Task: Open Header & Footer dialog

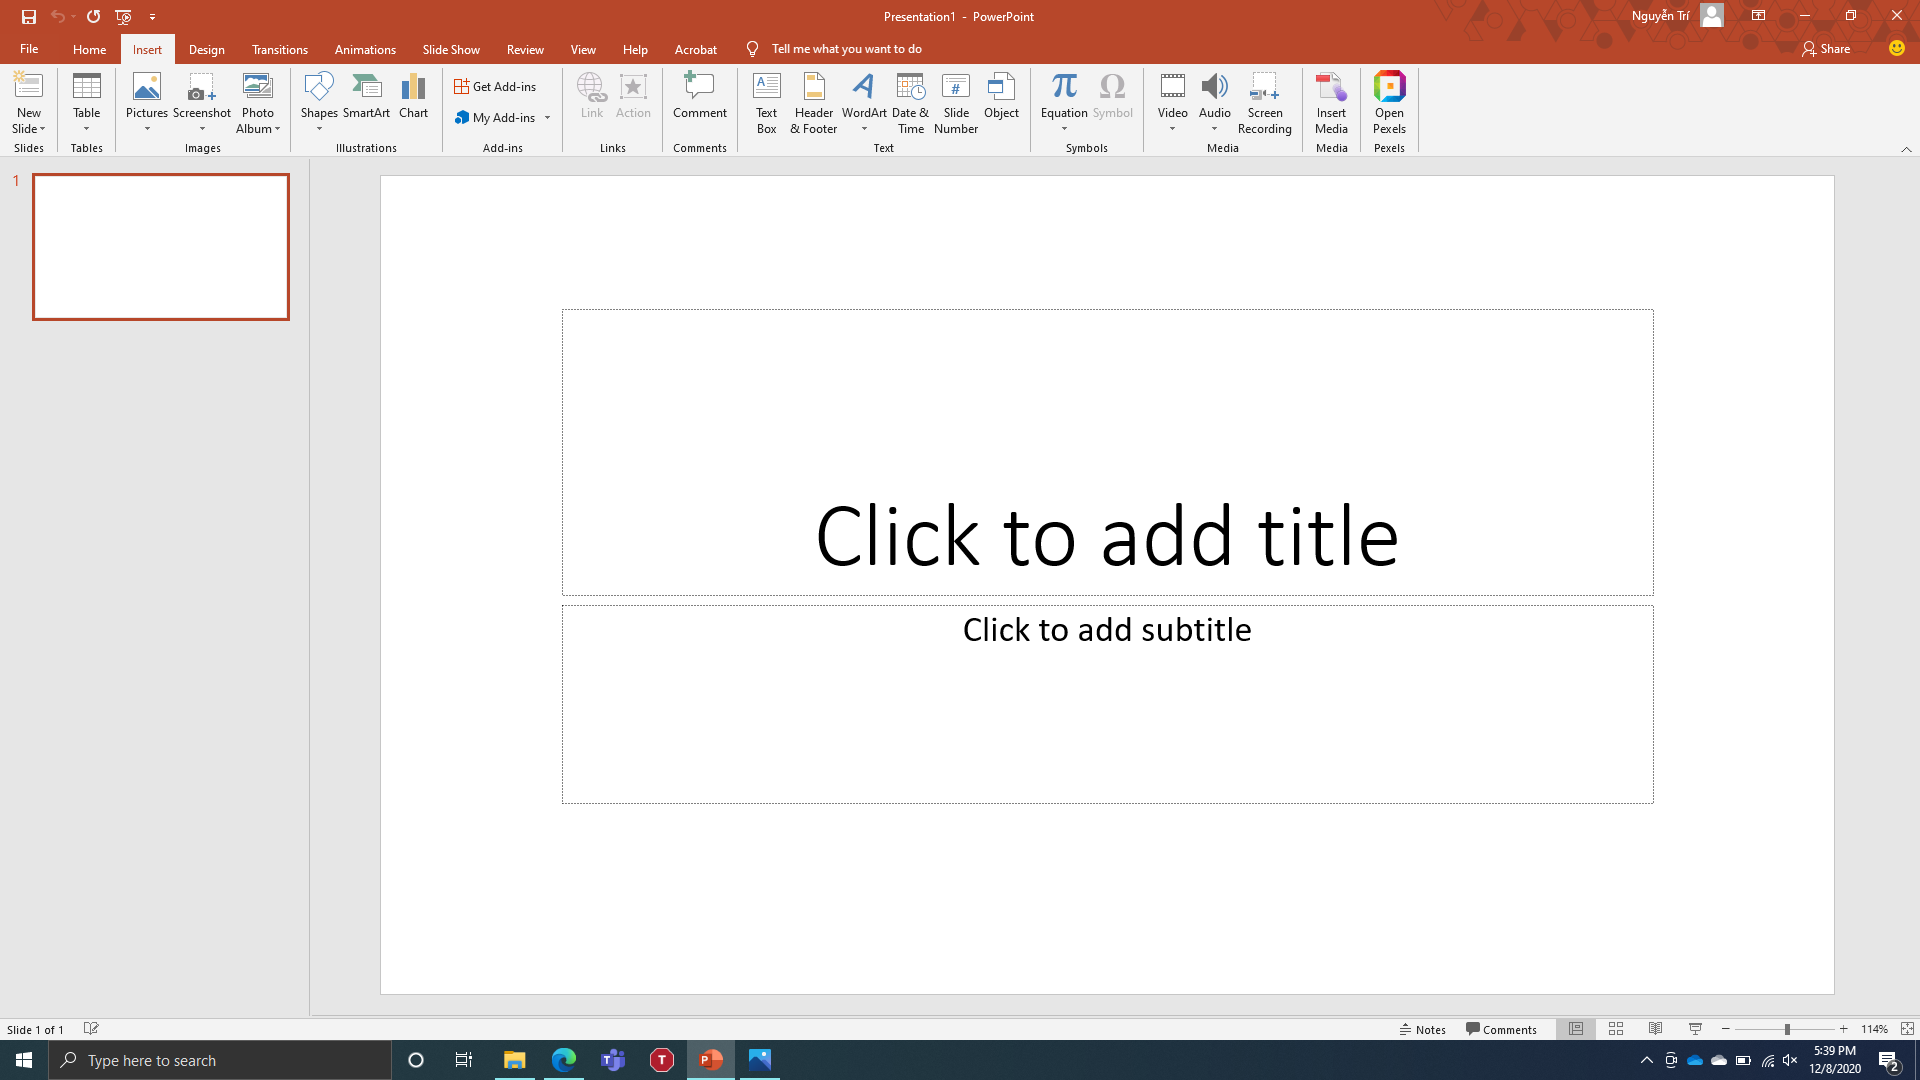Action: pyautogui.click(x=813, y=102)
